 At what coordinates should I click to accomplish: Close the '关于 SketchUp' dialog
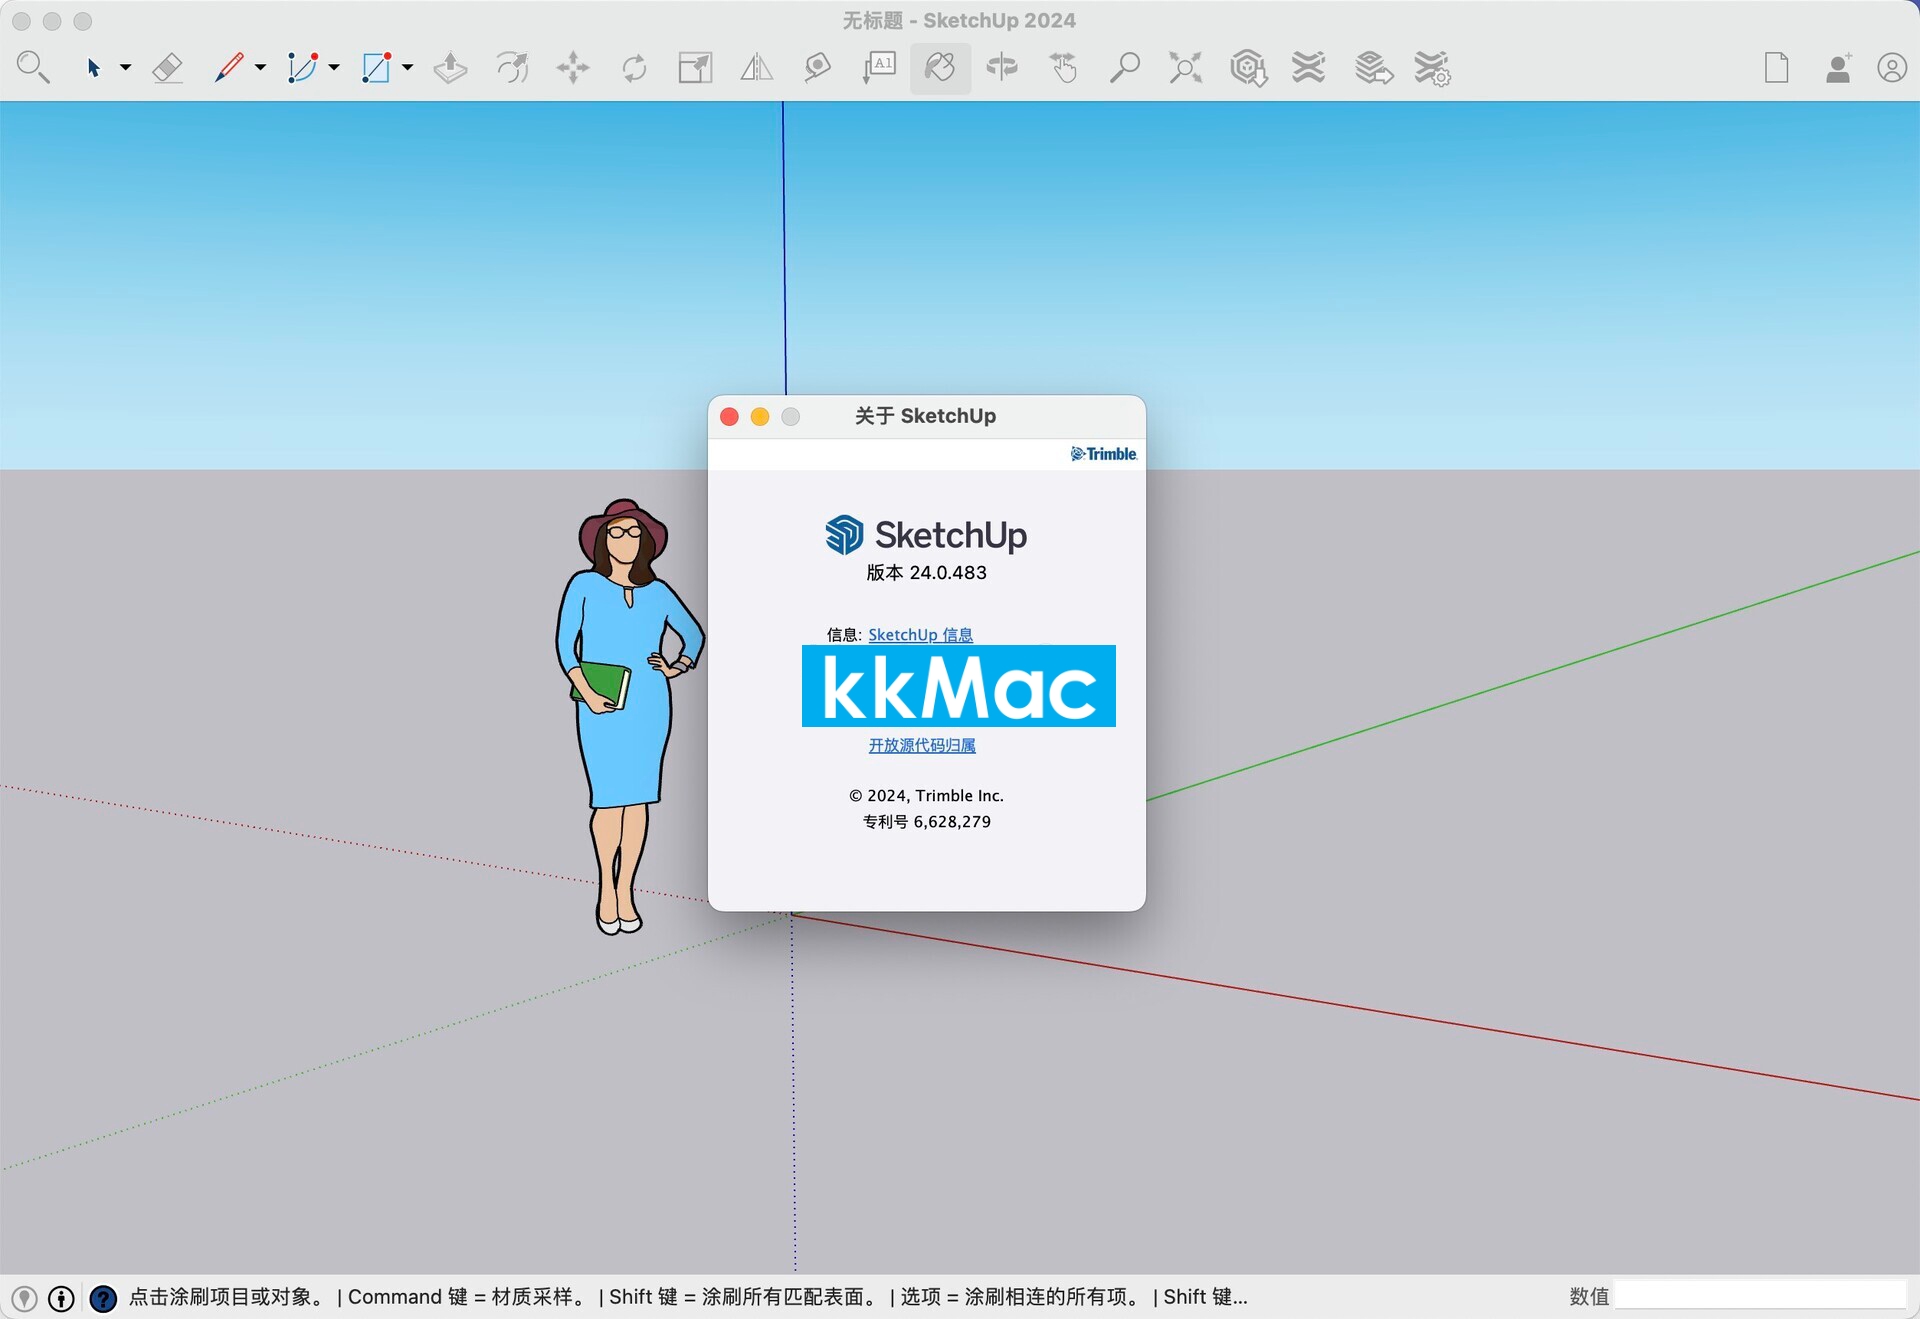(x=729, y=416)
